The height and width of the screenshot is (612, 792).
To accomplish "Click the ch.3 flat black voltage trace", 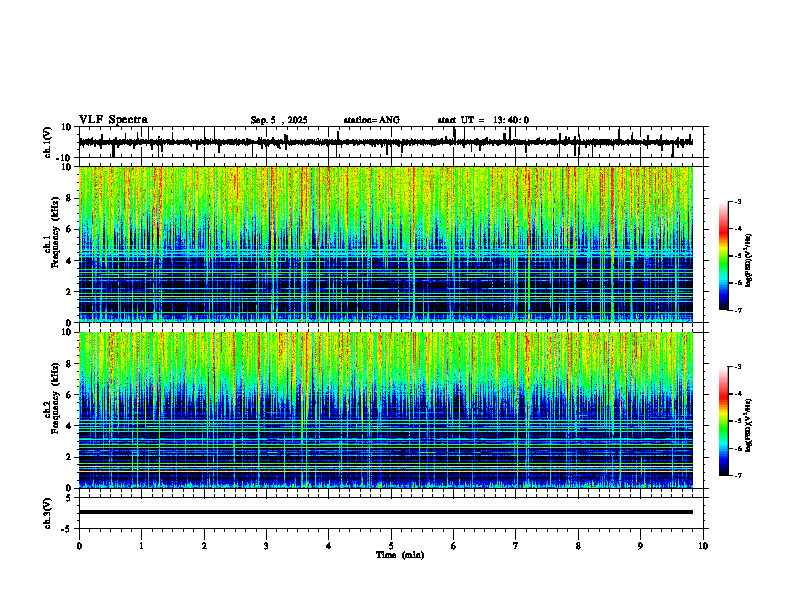I will click(385, 512).
